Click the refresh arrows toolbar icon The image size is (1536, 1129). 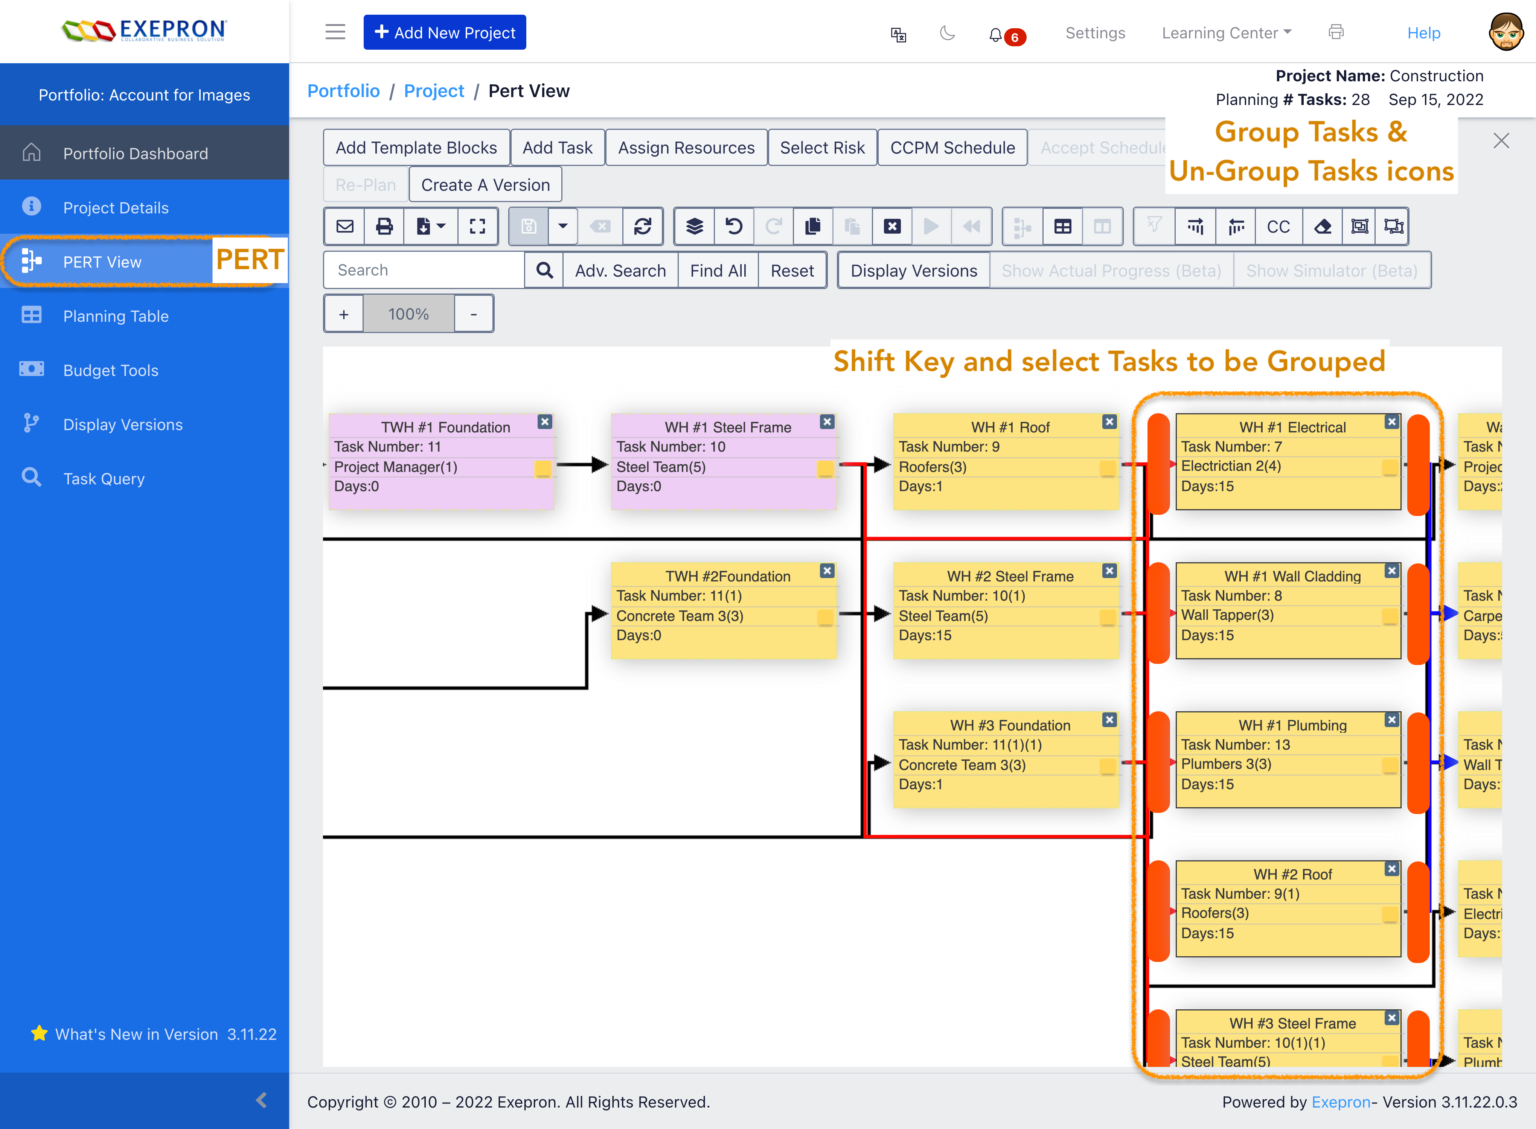click(x=643, y=227)
